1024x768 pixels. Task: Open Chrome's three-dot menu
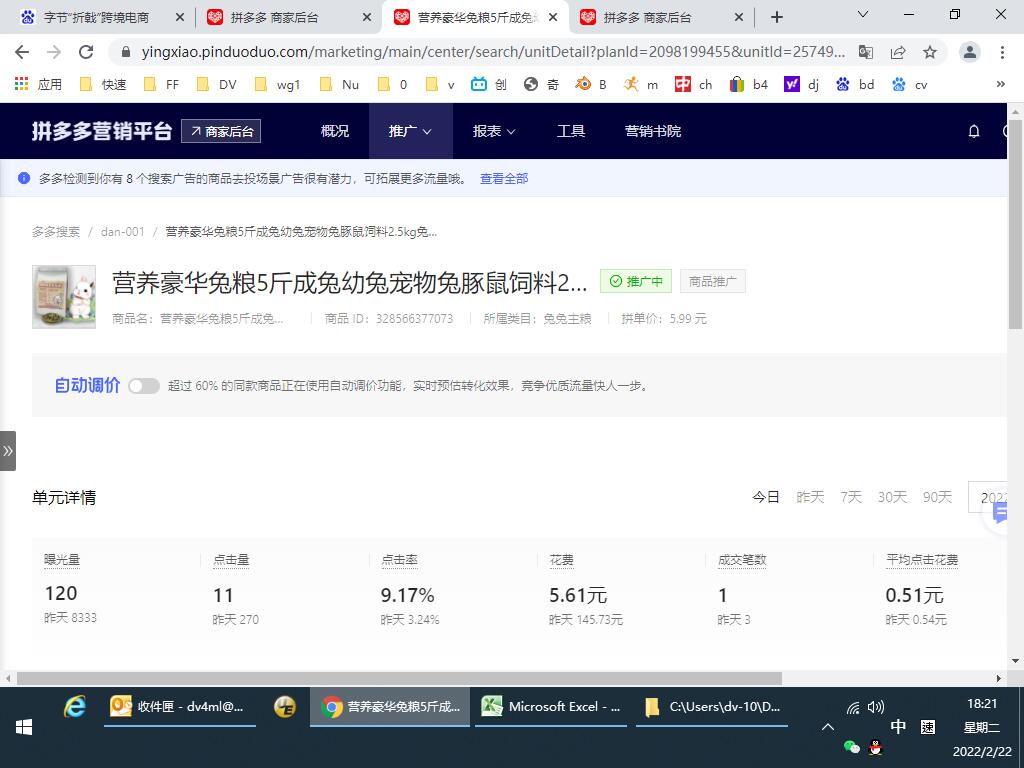[1002, 52]
